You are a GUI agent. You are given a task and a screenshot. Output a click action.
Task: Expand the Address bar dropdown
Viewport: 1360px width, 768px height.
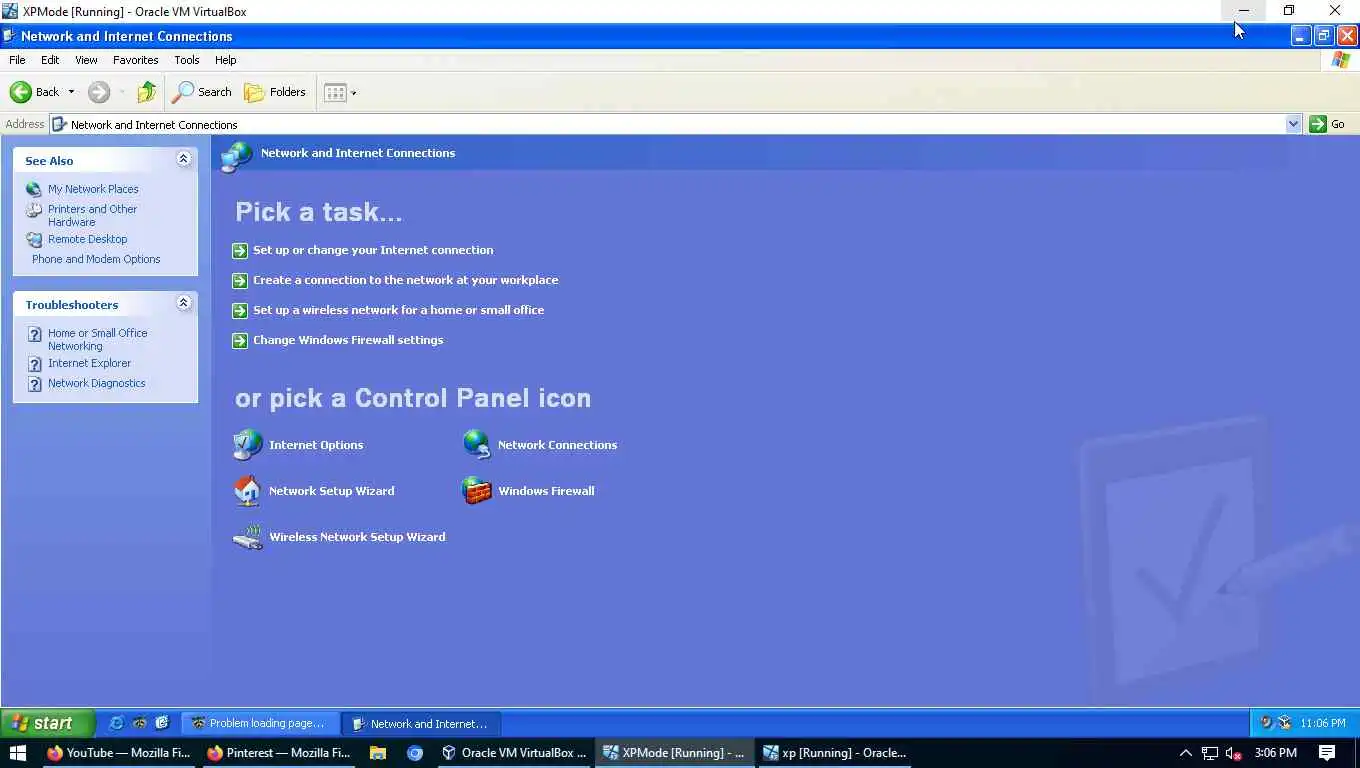pyautogui.click(x=1293, y=124)
